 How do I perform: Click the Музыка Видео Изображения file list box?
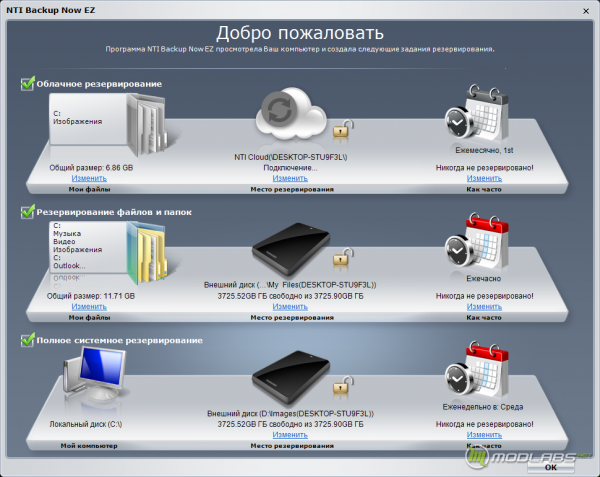point(88,247)
